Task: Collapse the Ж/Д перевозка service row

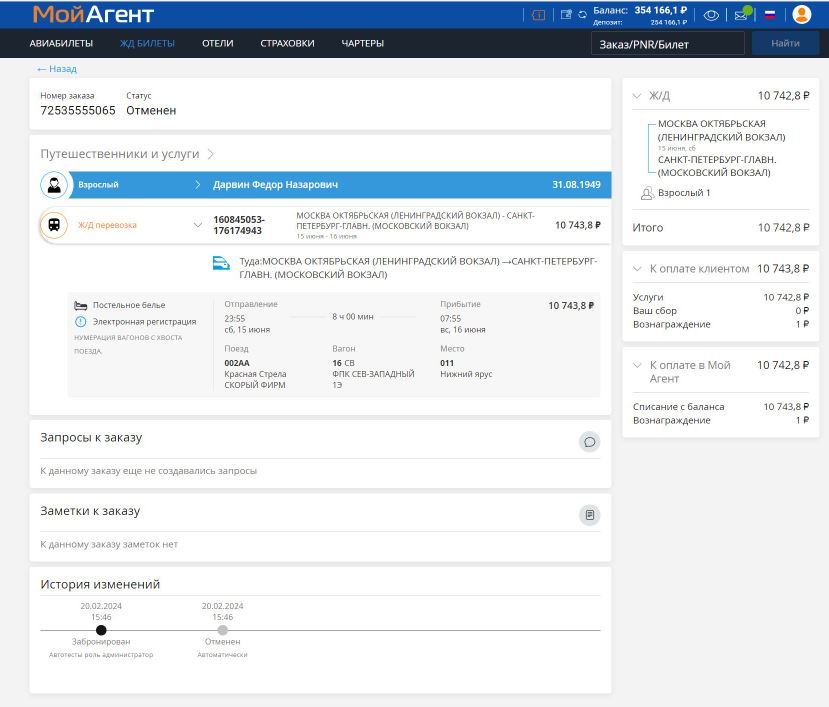Action: coord(197,225)
